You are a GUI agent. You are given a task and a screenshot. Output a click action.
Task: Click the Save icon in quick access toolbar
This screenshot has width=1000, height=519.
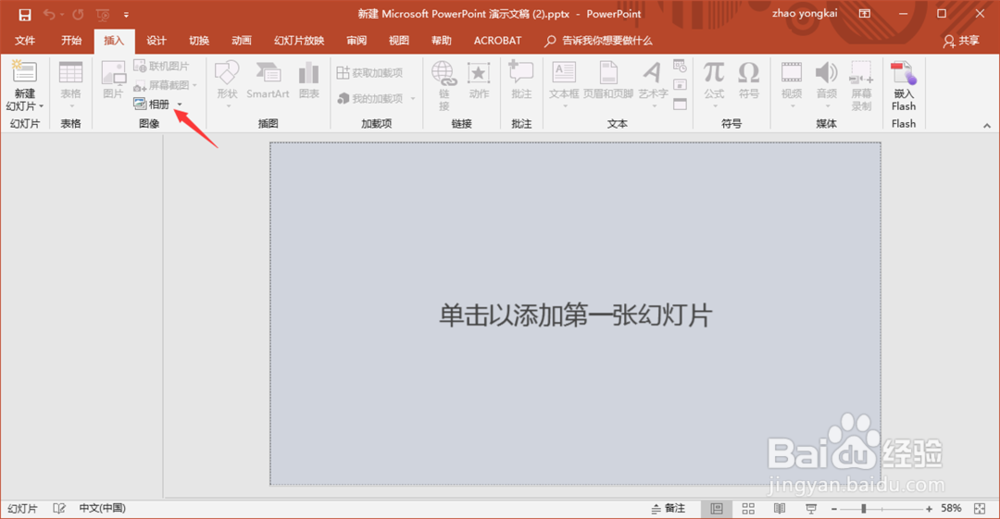coord(25,14)
